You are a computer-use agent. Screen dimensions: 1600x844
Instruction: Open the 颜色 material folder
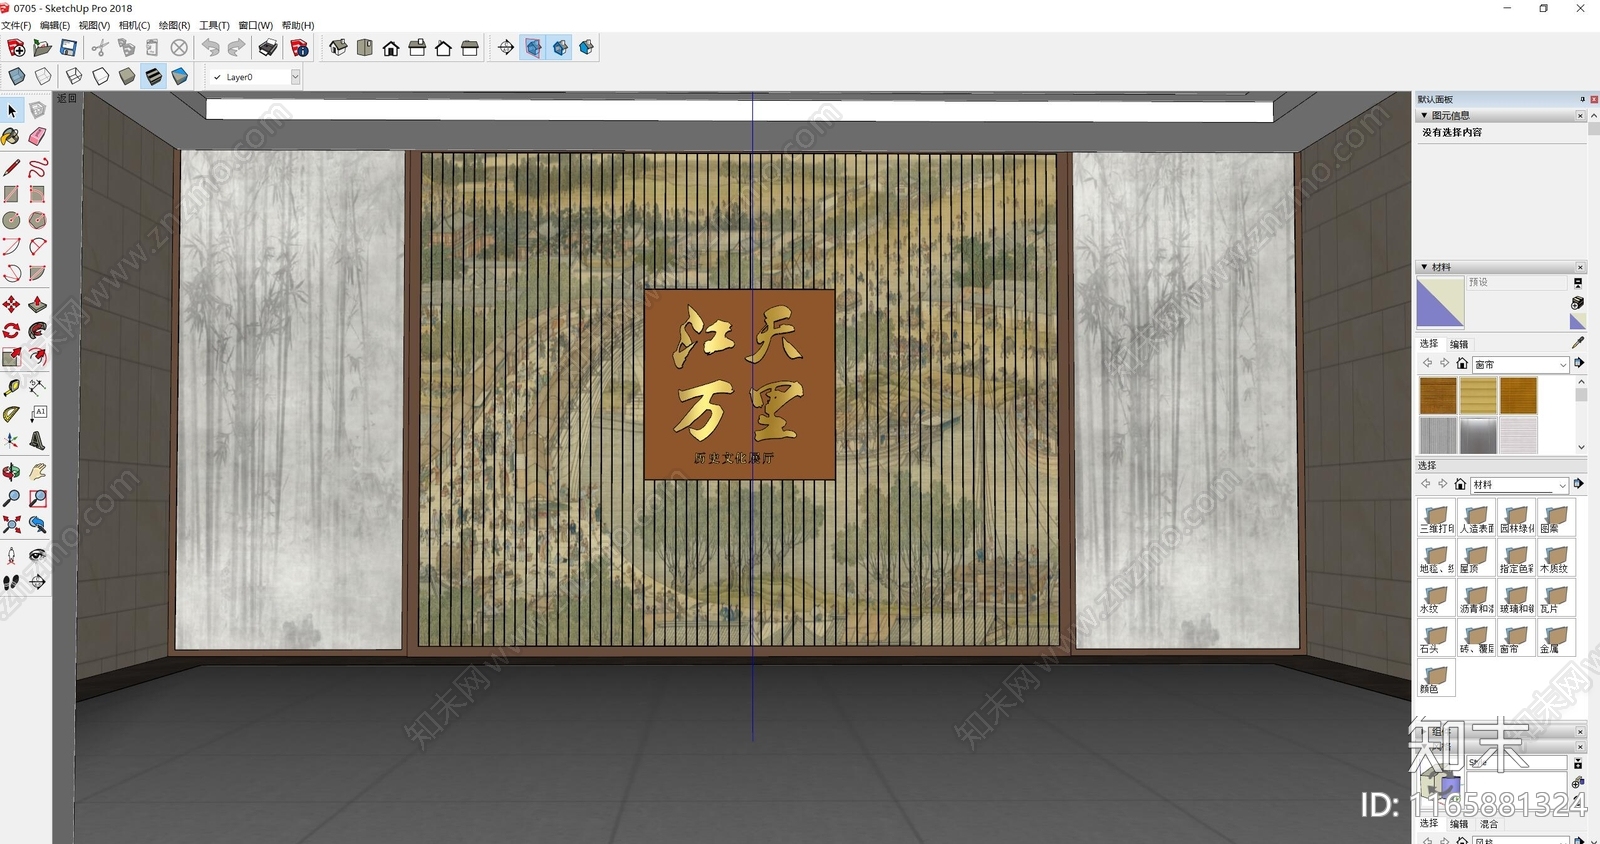point(1435,678)
